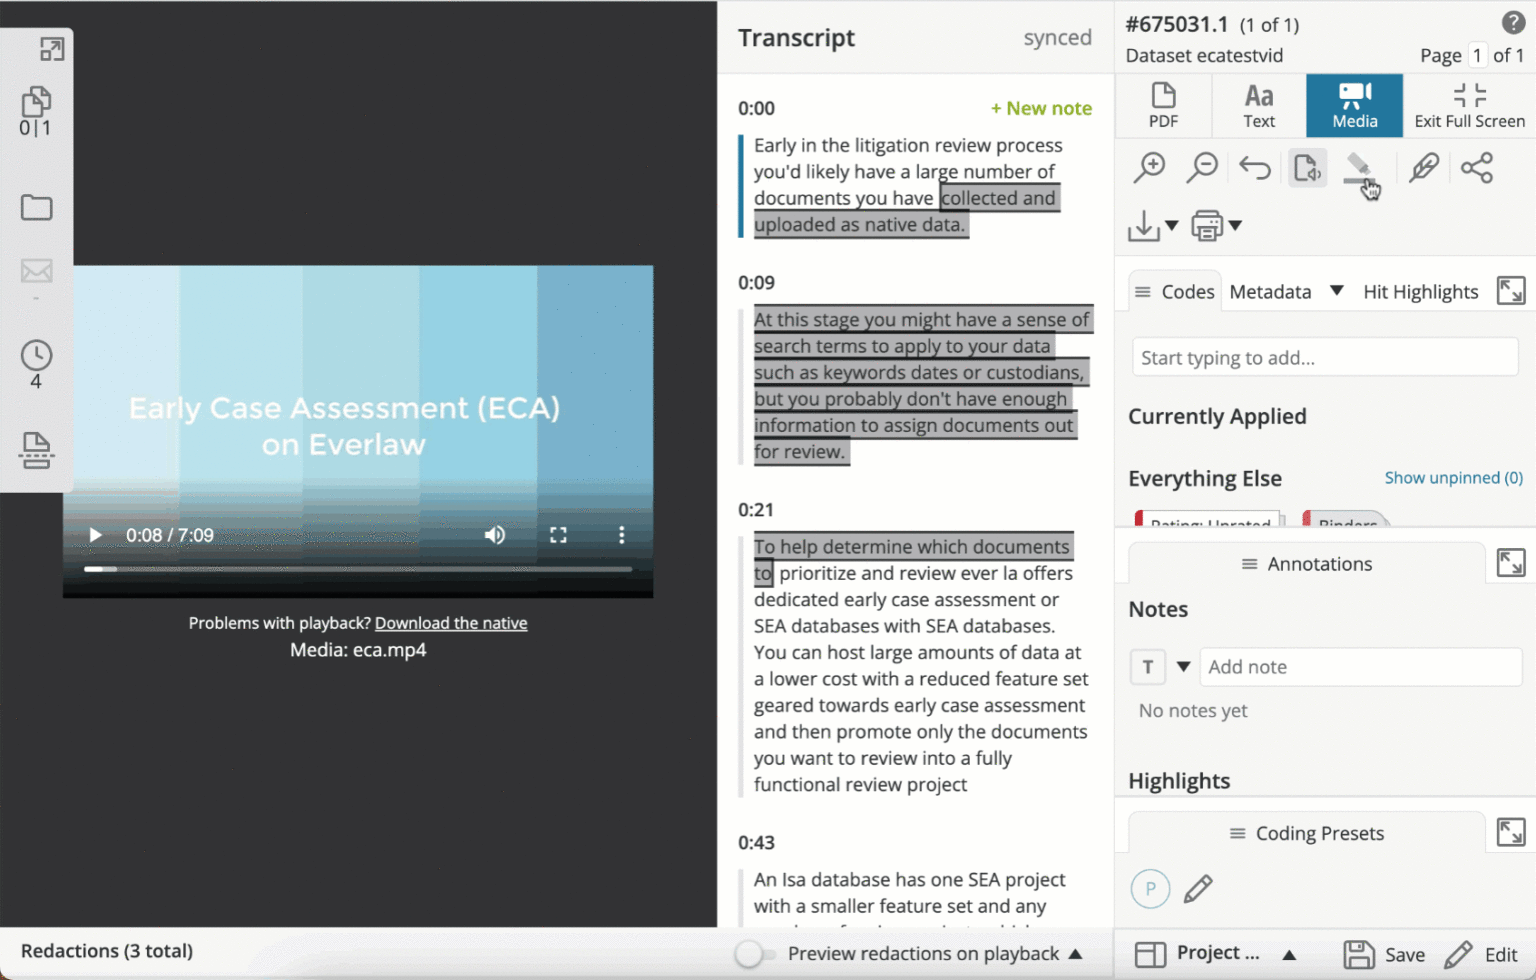1536x980 pixels.
Task: Edit the layout
Action: 1481,954
